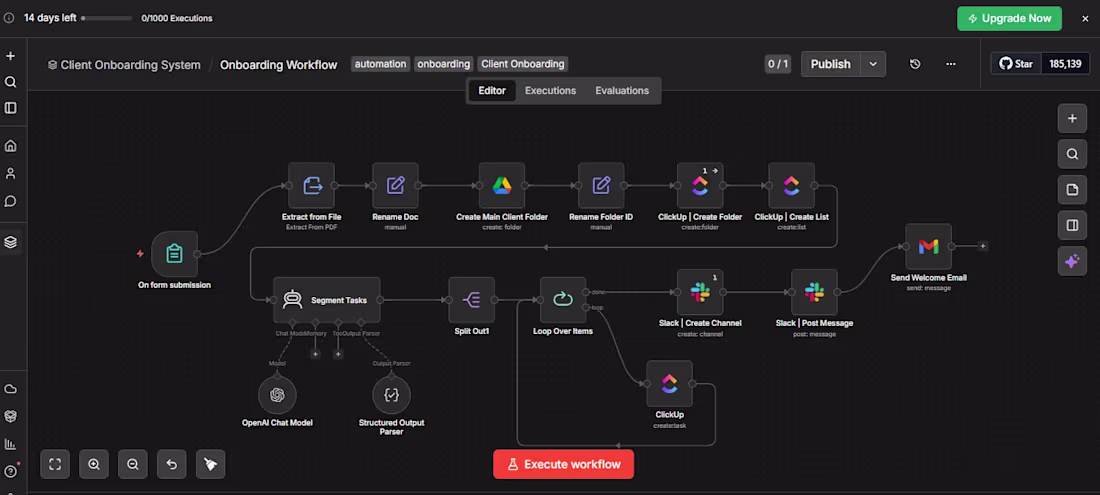Switch to the Evaluations tab

tap(622, 90)
